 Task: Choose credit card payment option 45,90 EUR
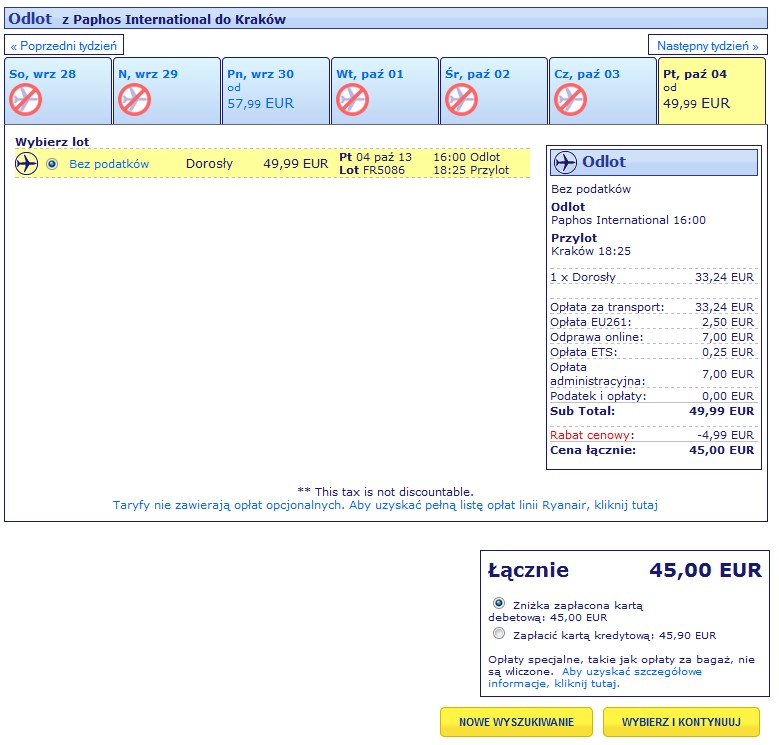499,633
